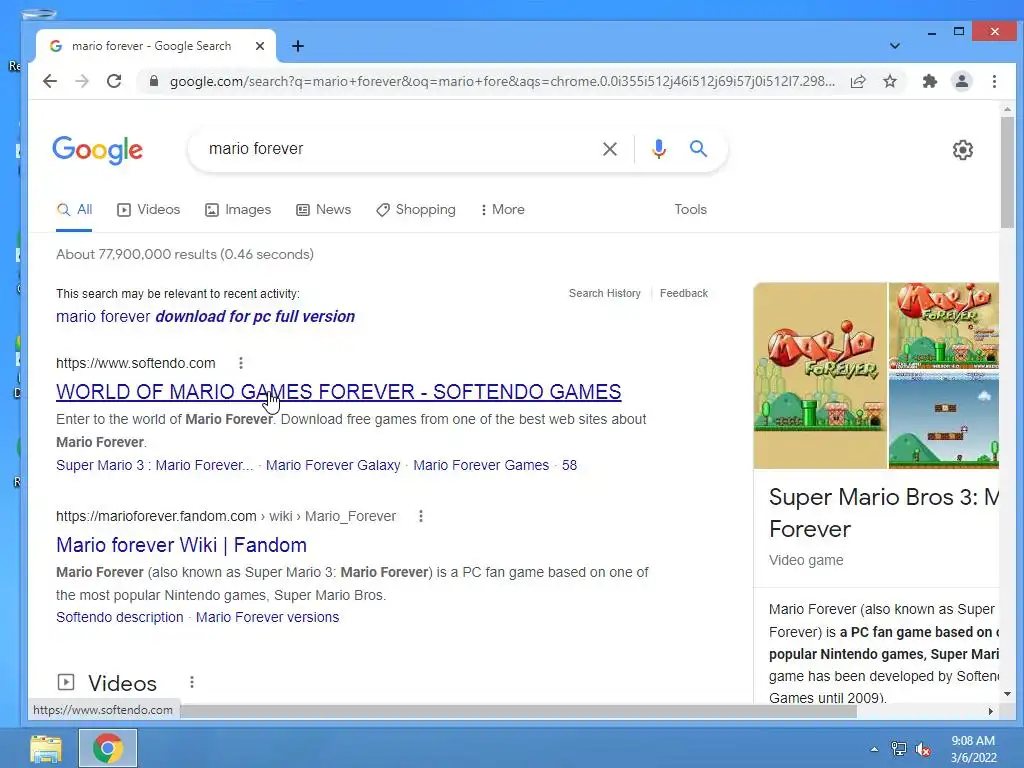Screen dimensions: 1024x768
Task: Go back using the browser back arrow
Action: point(50,81)
